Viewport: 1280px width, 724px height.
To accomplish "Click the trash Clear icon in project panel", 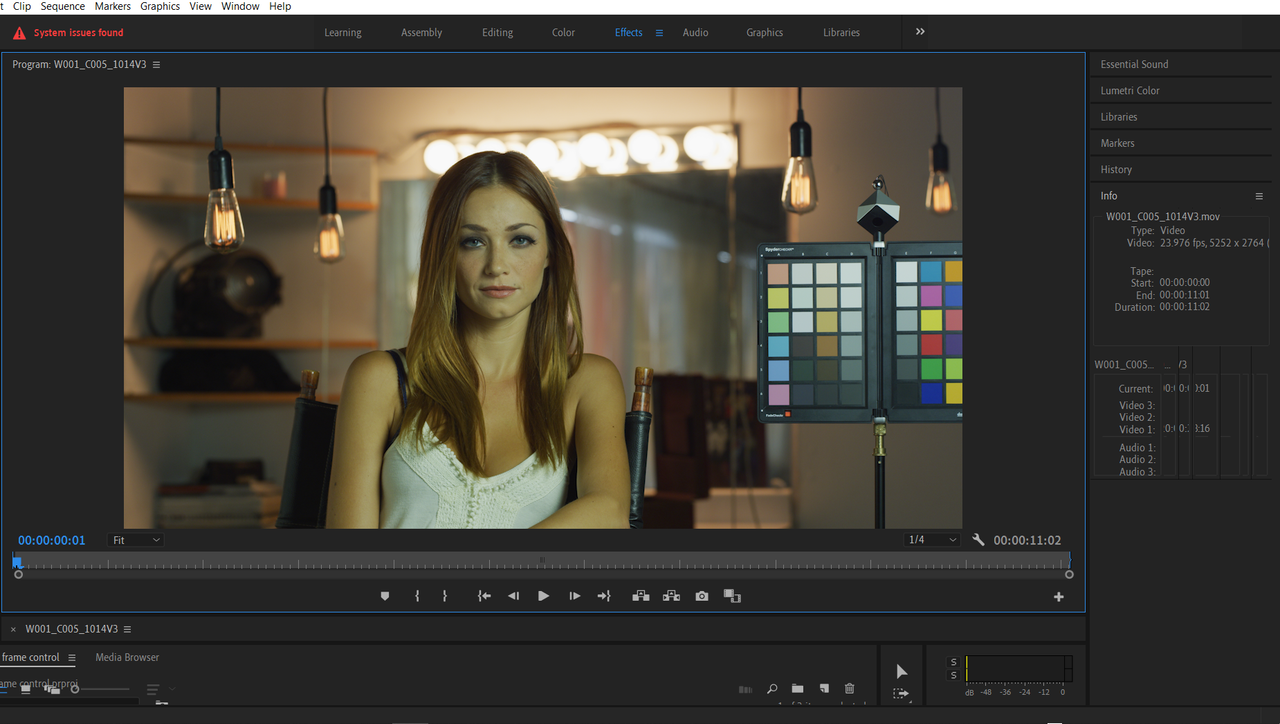I will 850,689.
